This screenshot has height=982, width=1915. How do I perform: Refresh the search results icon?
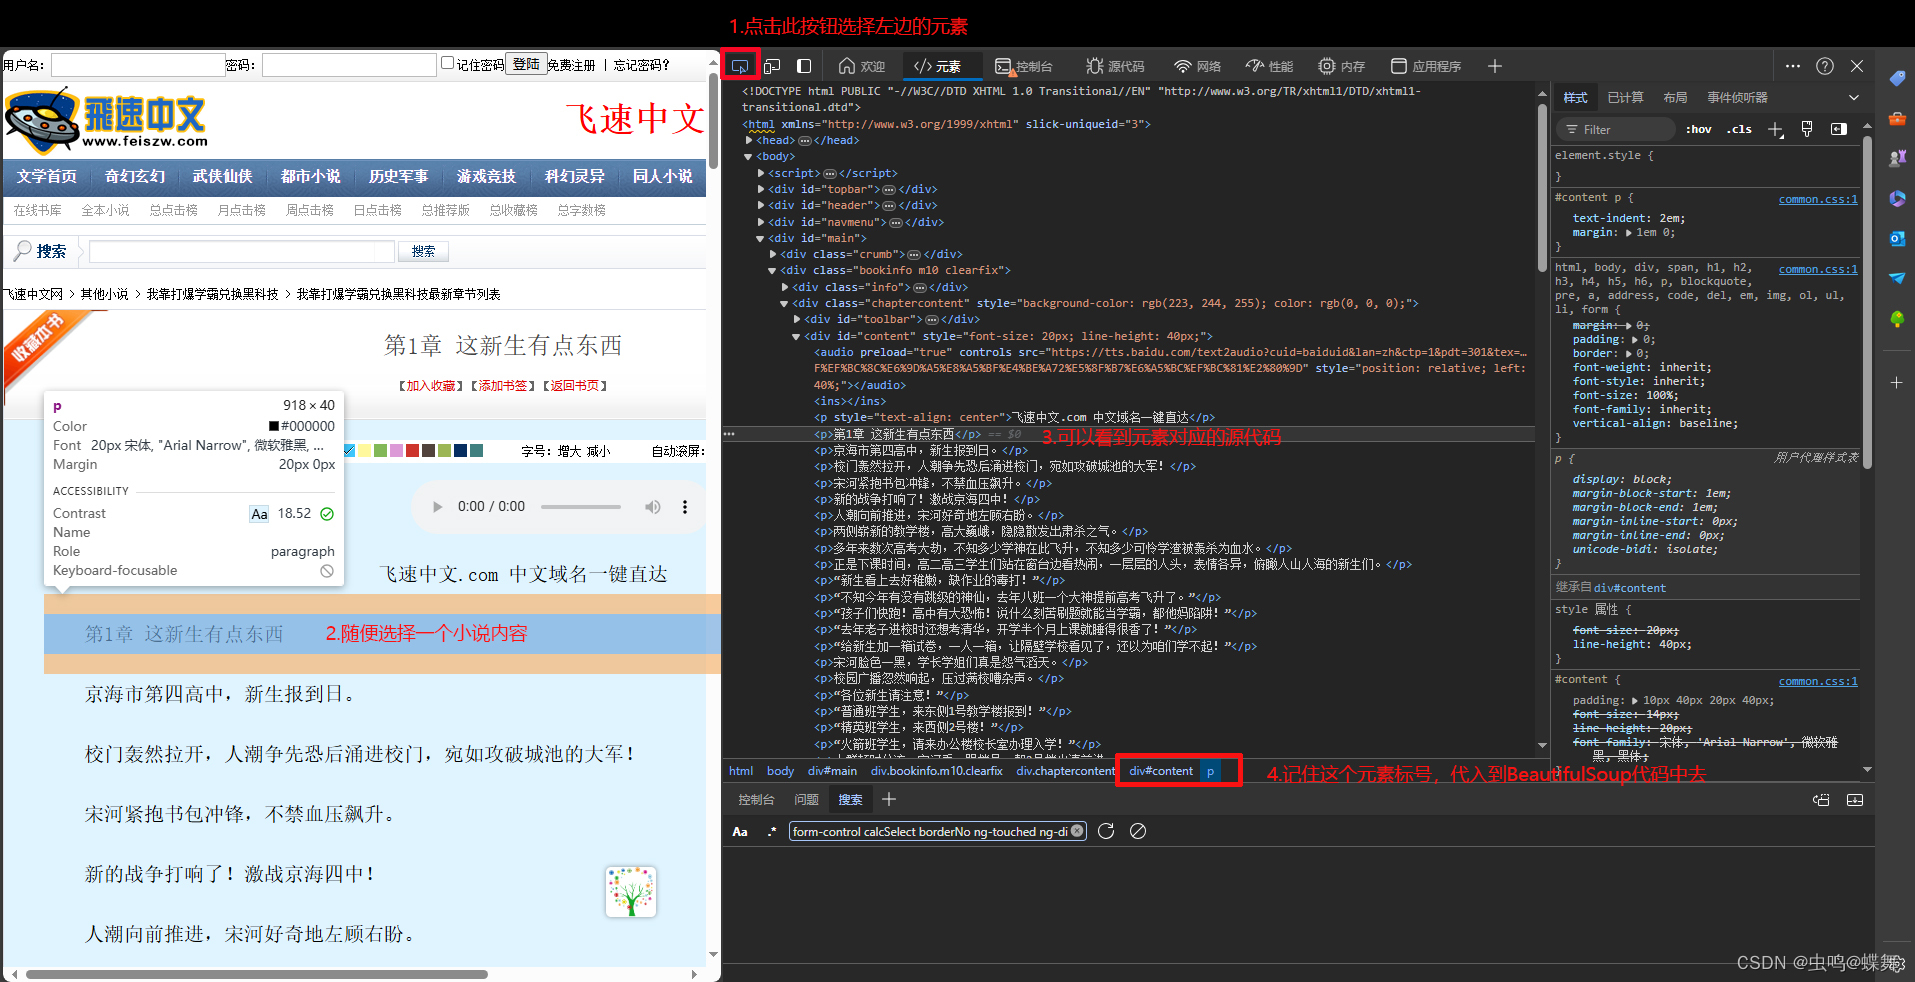pos(1106,831)
